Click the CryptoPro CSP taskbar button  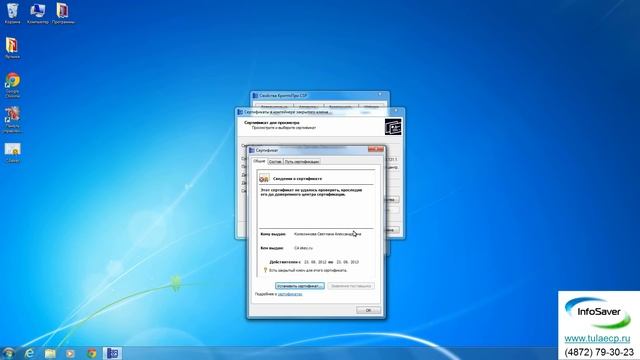tap(112, 353)
